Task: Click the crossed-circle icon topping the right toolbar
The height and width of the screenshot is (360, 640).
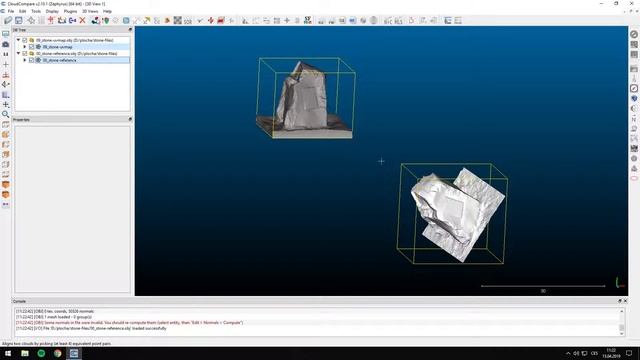Action: pyautogui.click(x=634, y=35)
